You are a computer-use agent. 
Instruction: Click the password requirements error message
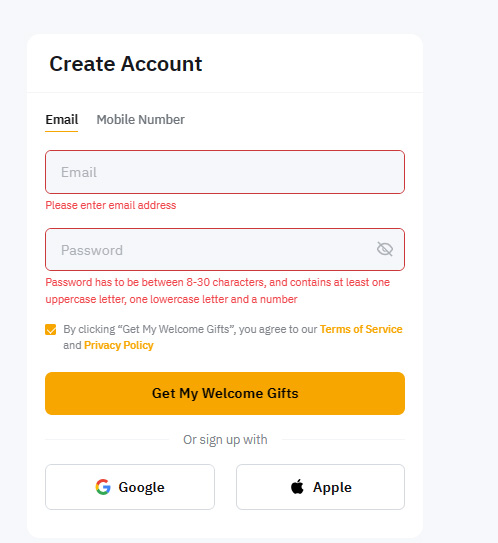click(x=217, y=291)
